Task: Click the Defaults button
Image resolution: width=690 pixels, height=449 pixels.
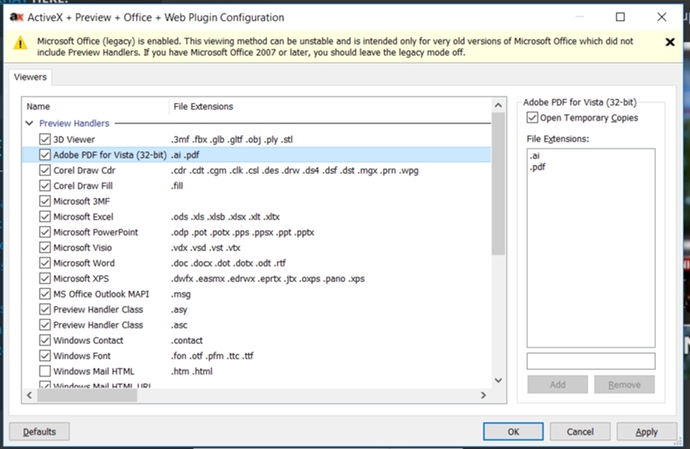Action: pyautogui.click(x=39, y=432)
